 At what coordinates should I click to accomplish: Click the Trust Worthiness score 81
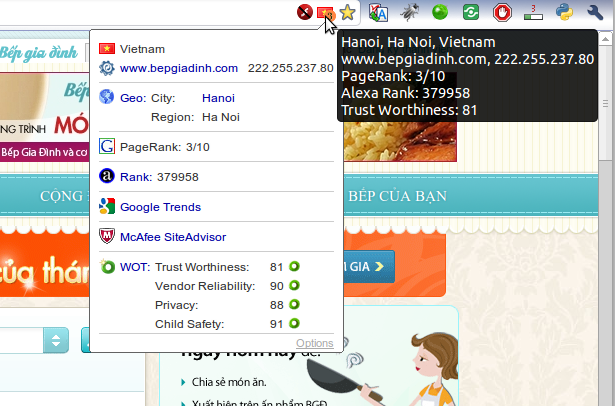(277, 267)
